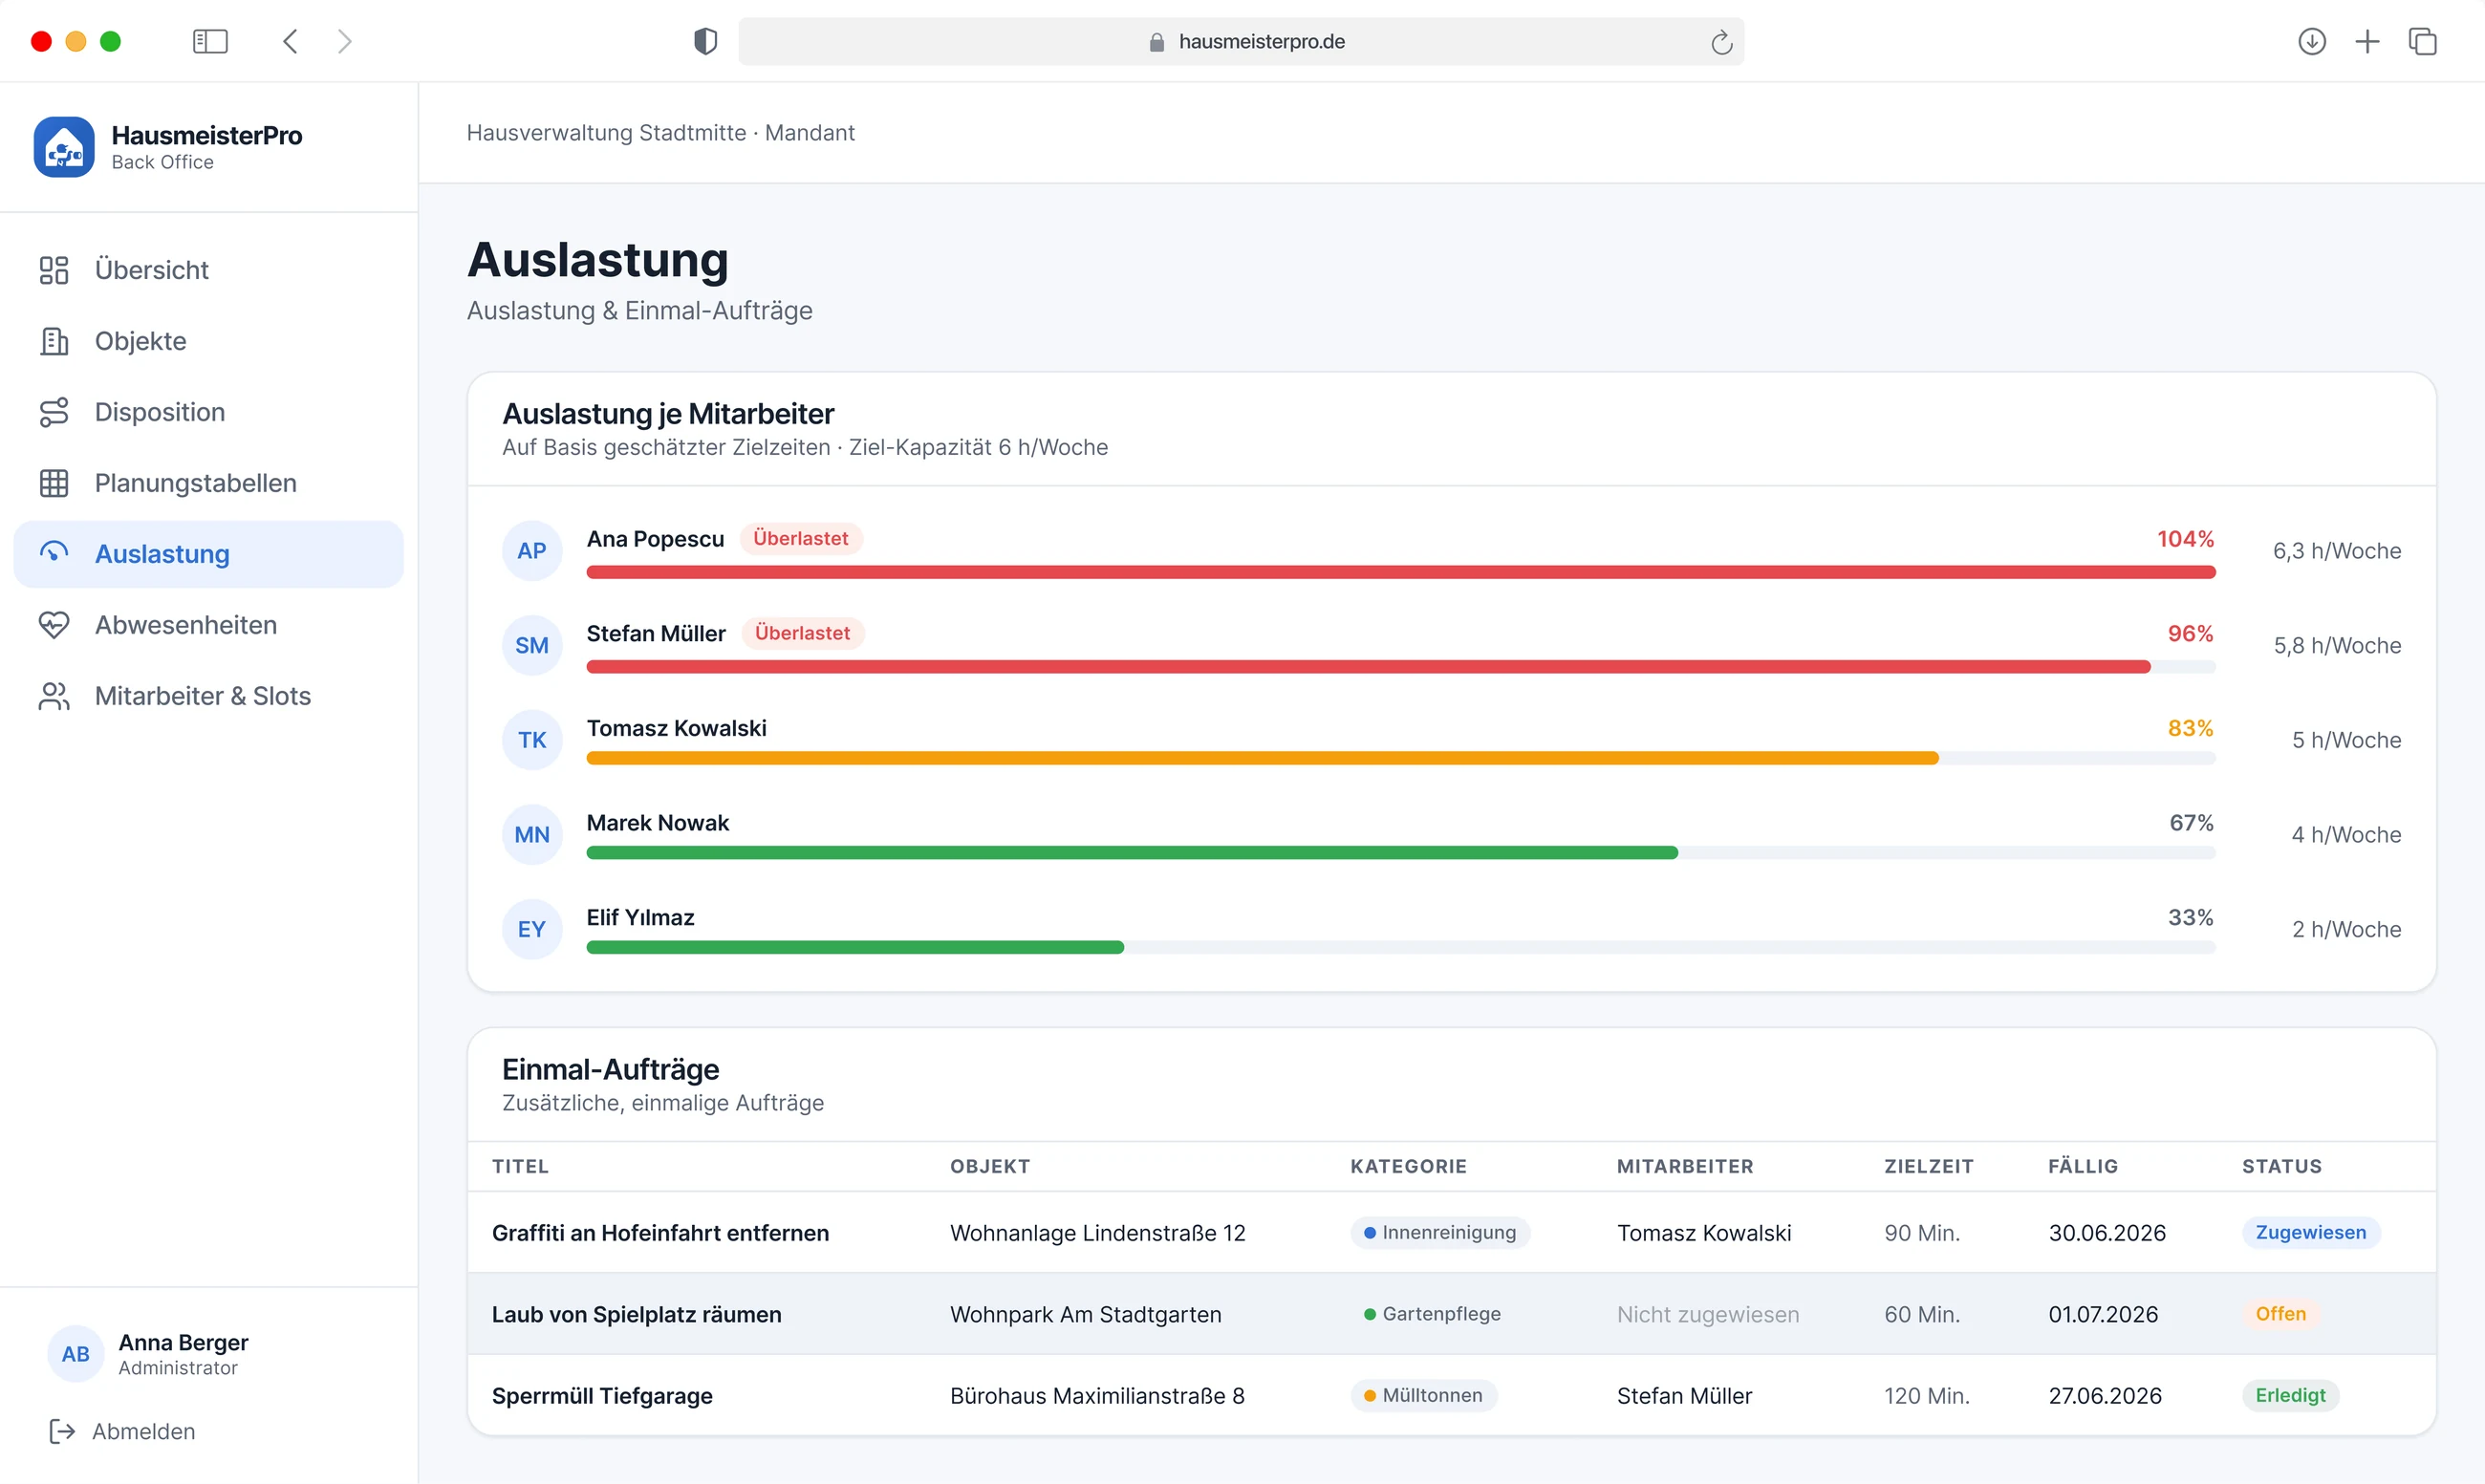Open Mitarbeiter & Slots page

tap(208, 696)
